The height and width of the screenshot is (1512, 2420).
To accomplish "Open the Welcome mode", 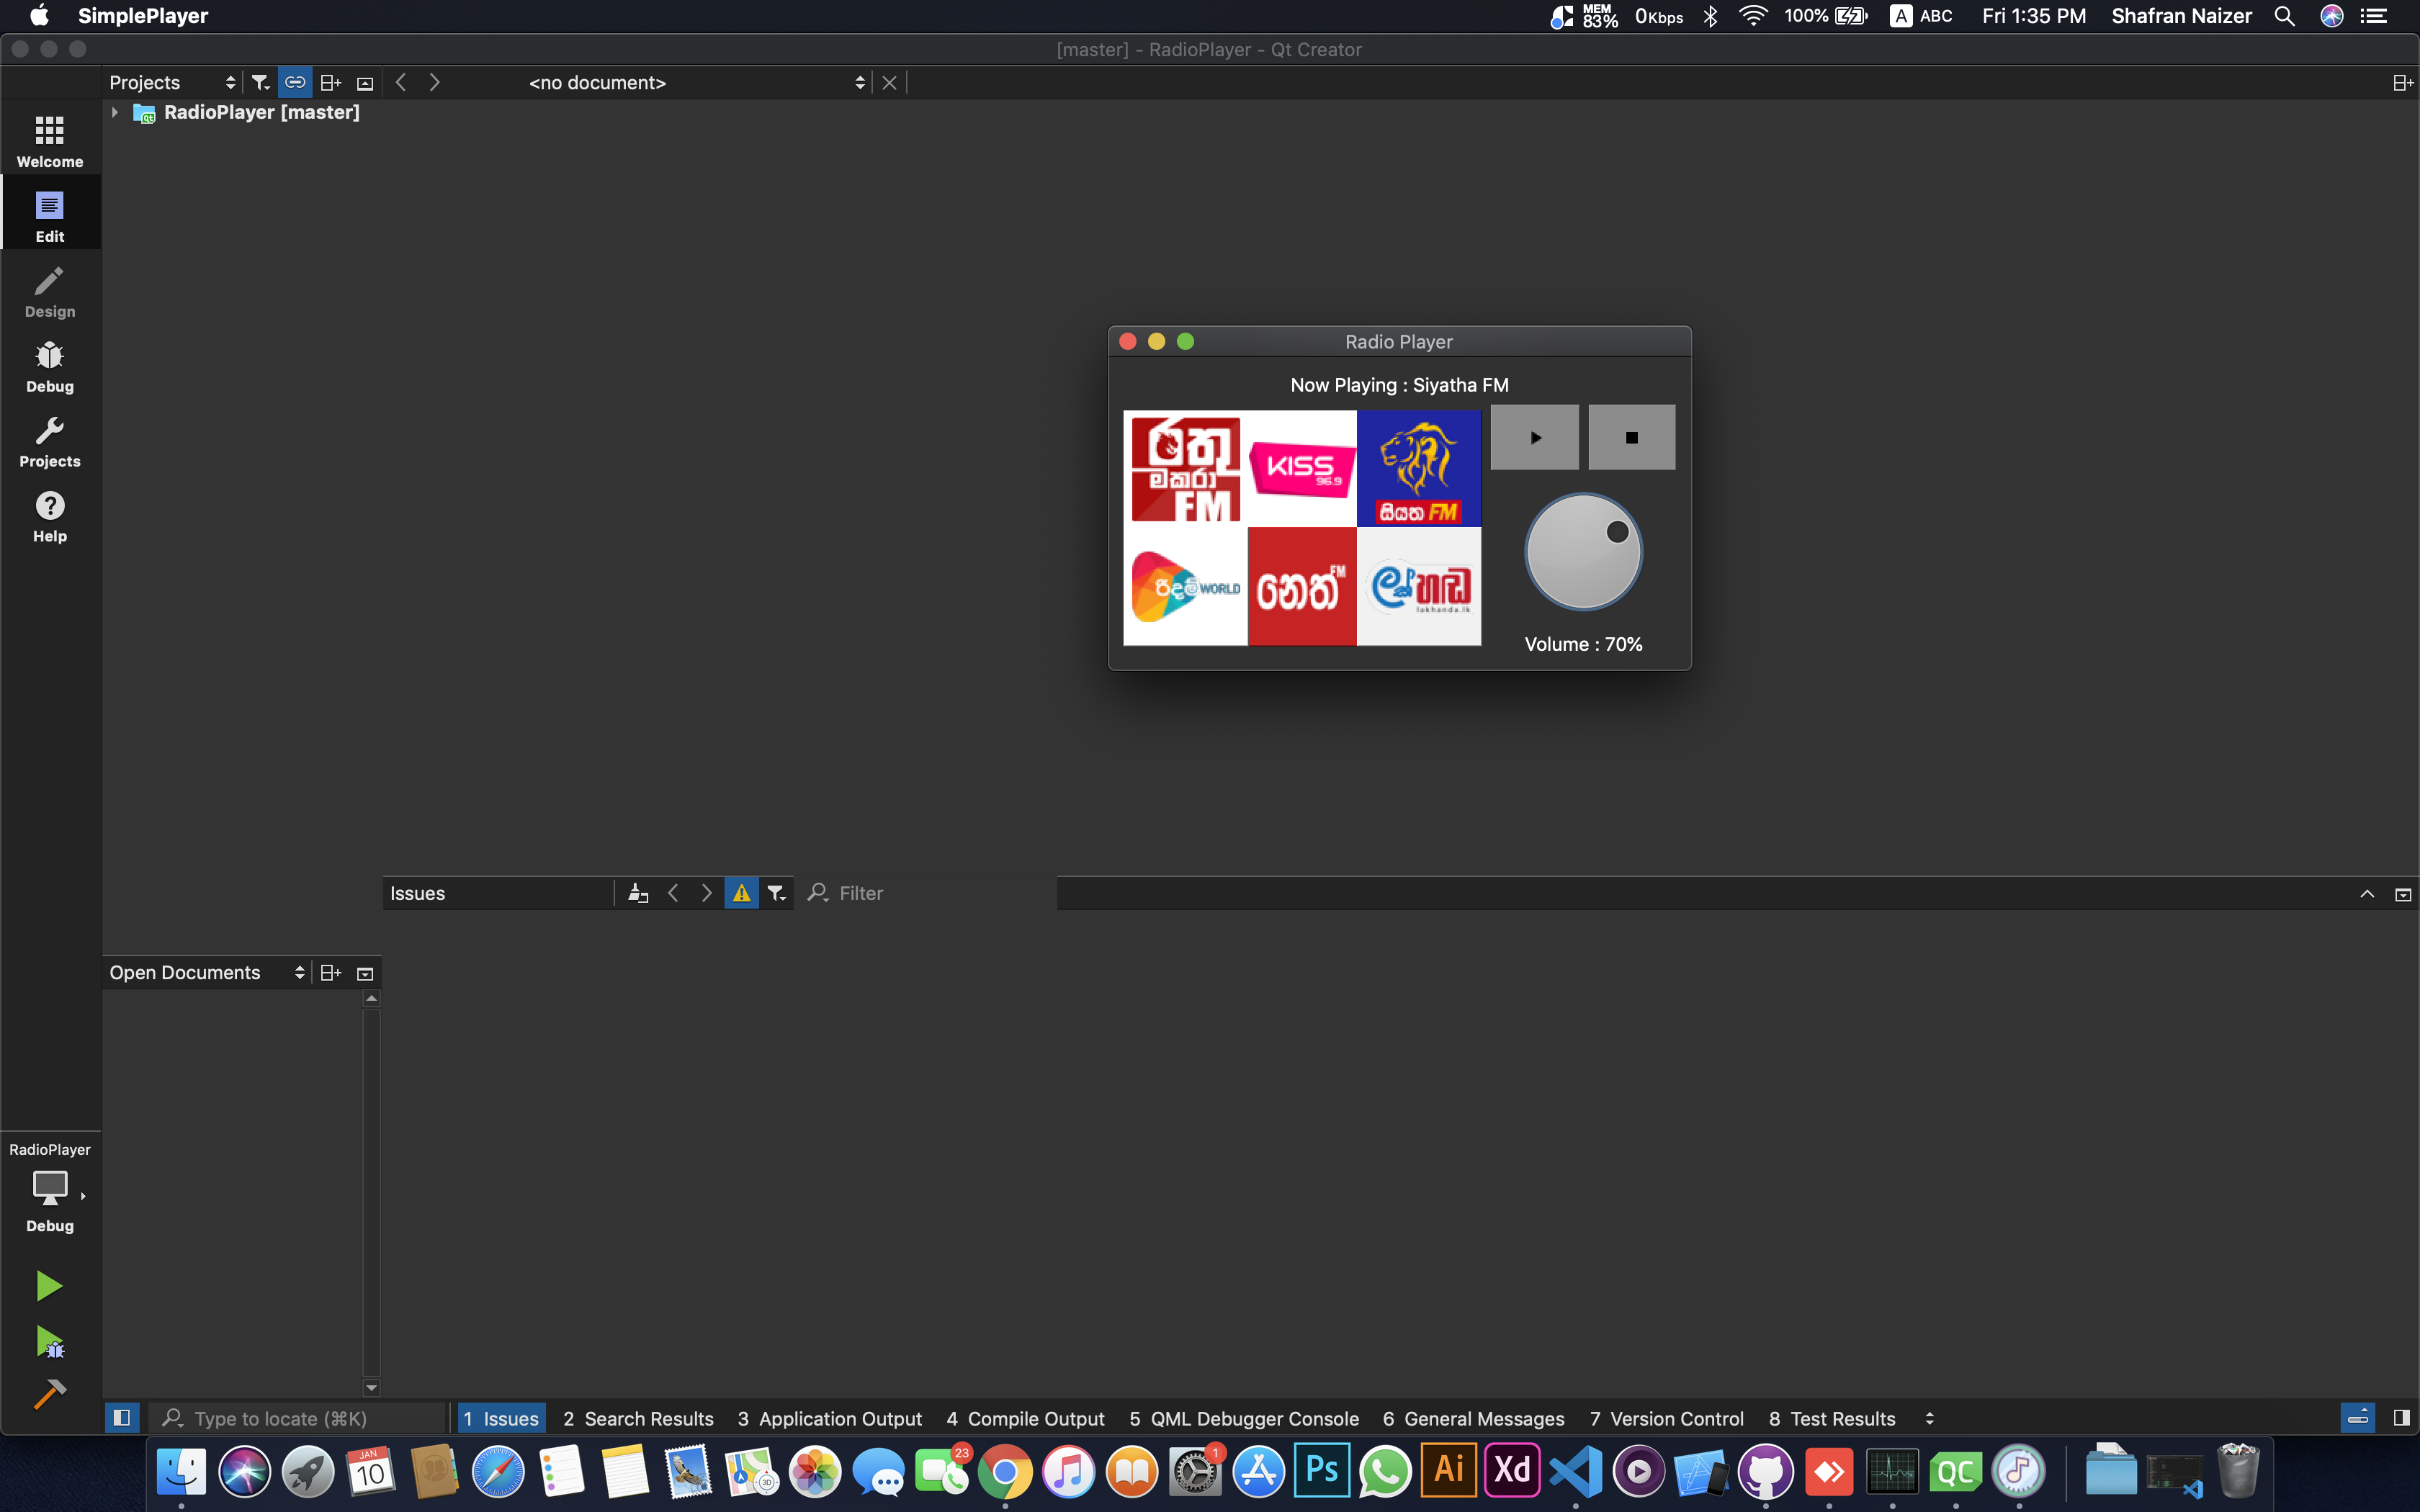I will tap(49, 141).
